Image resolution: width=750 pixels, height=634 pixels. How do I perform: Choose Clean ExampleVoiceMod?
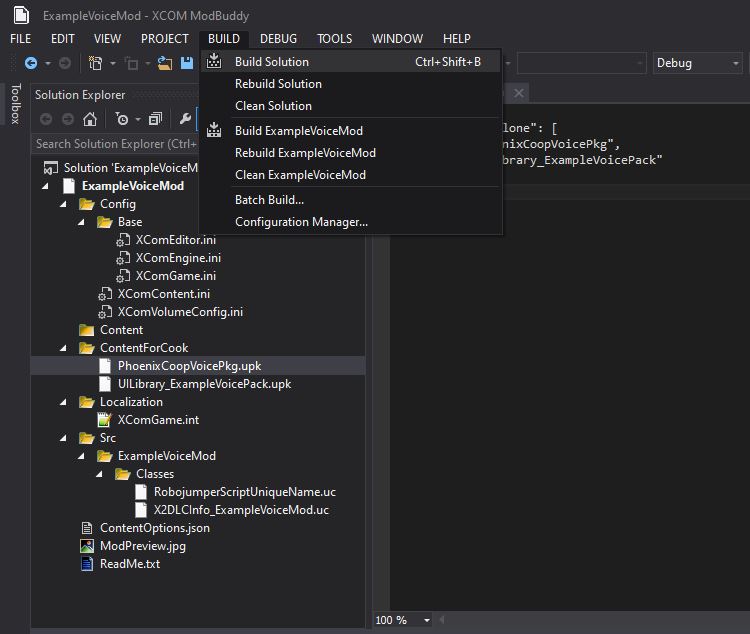pos(350,175)
